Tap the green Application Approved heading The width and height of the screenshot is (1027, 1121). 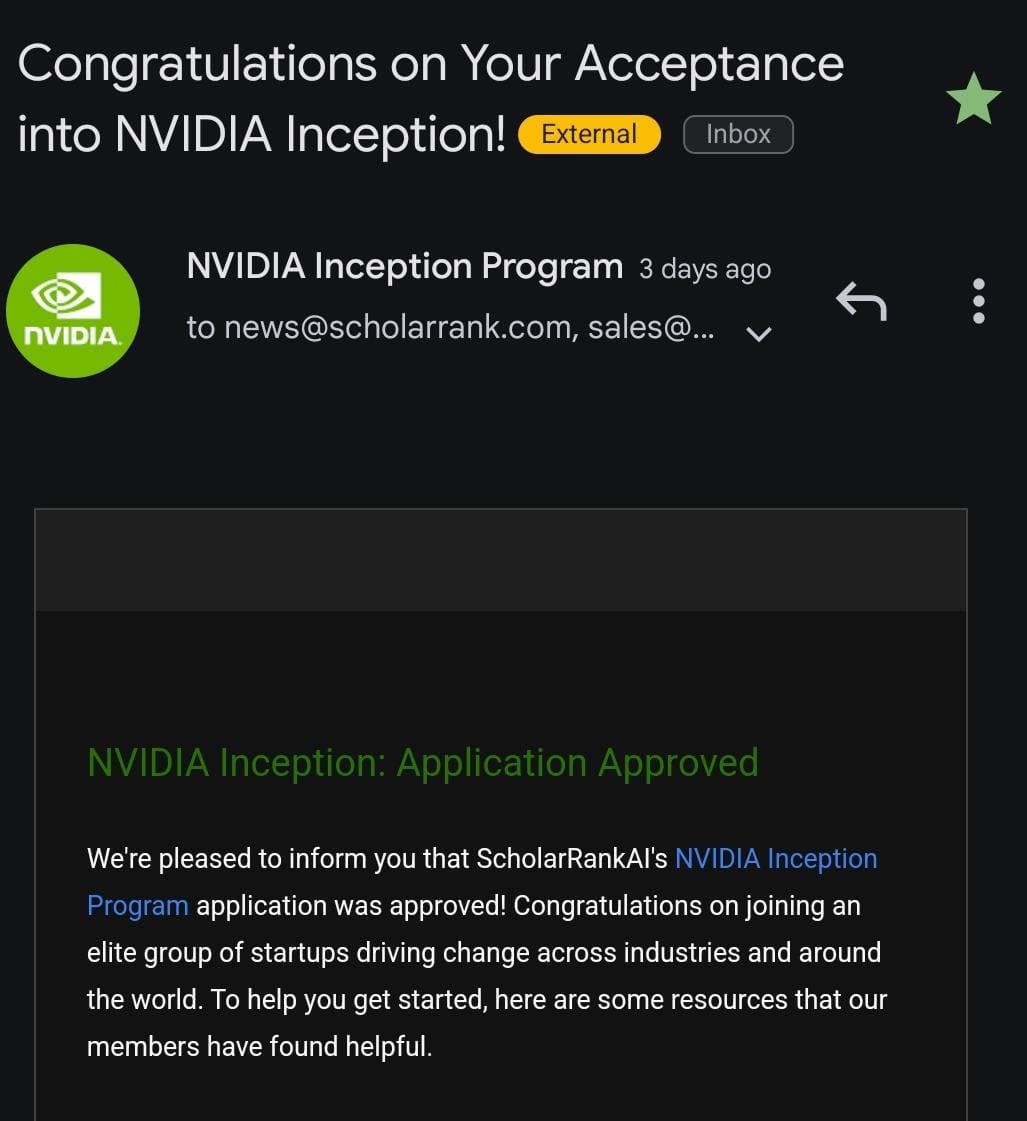pos(422,763)
